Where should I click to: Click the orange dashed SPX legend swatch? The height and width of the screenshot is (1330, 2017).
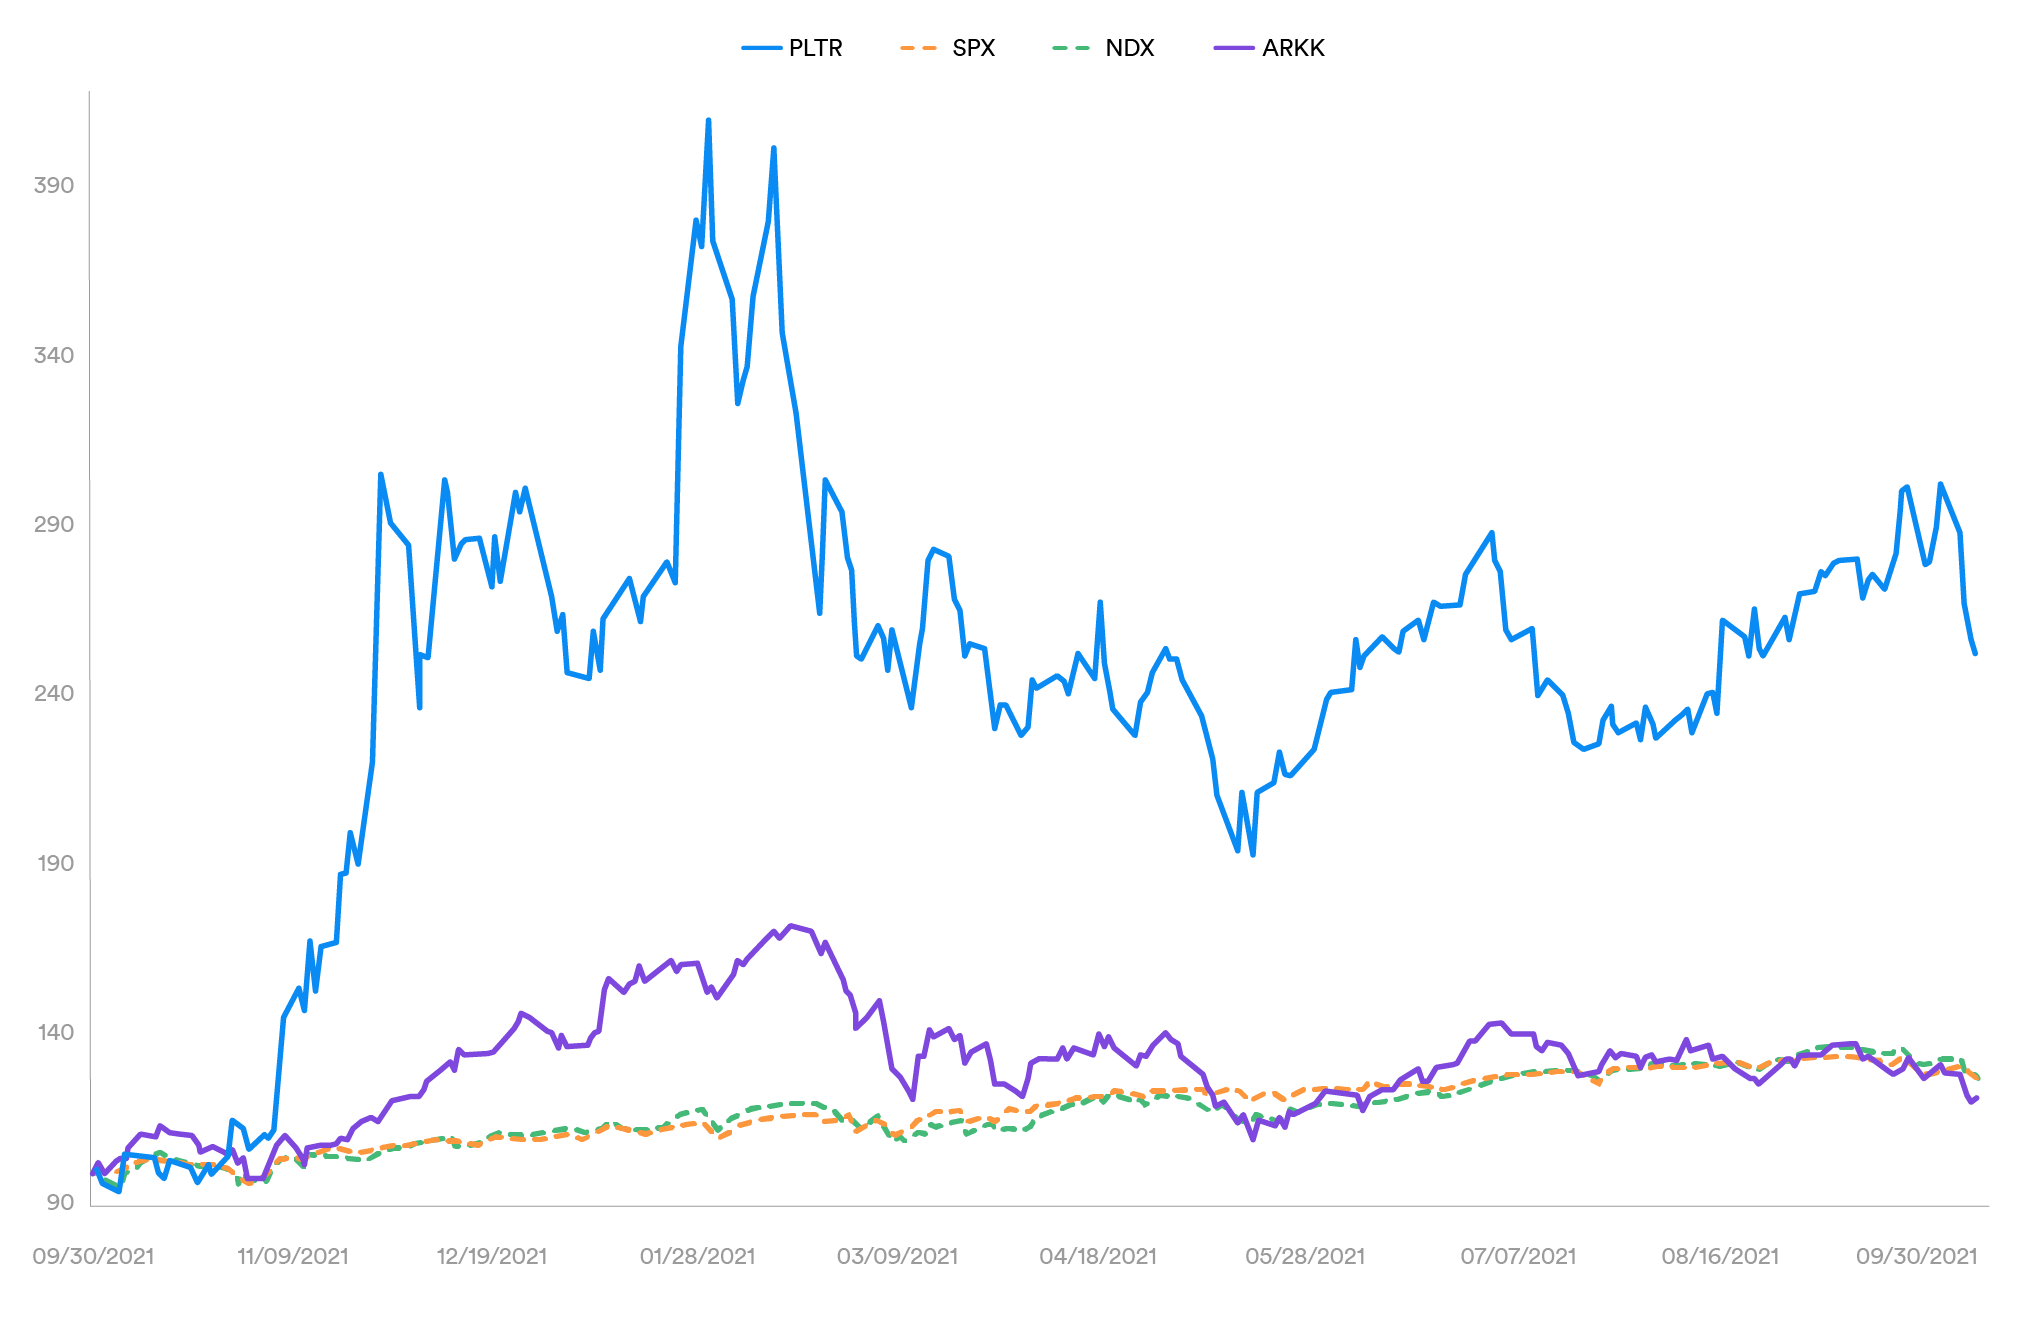919,48
